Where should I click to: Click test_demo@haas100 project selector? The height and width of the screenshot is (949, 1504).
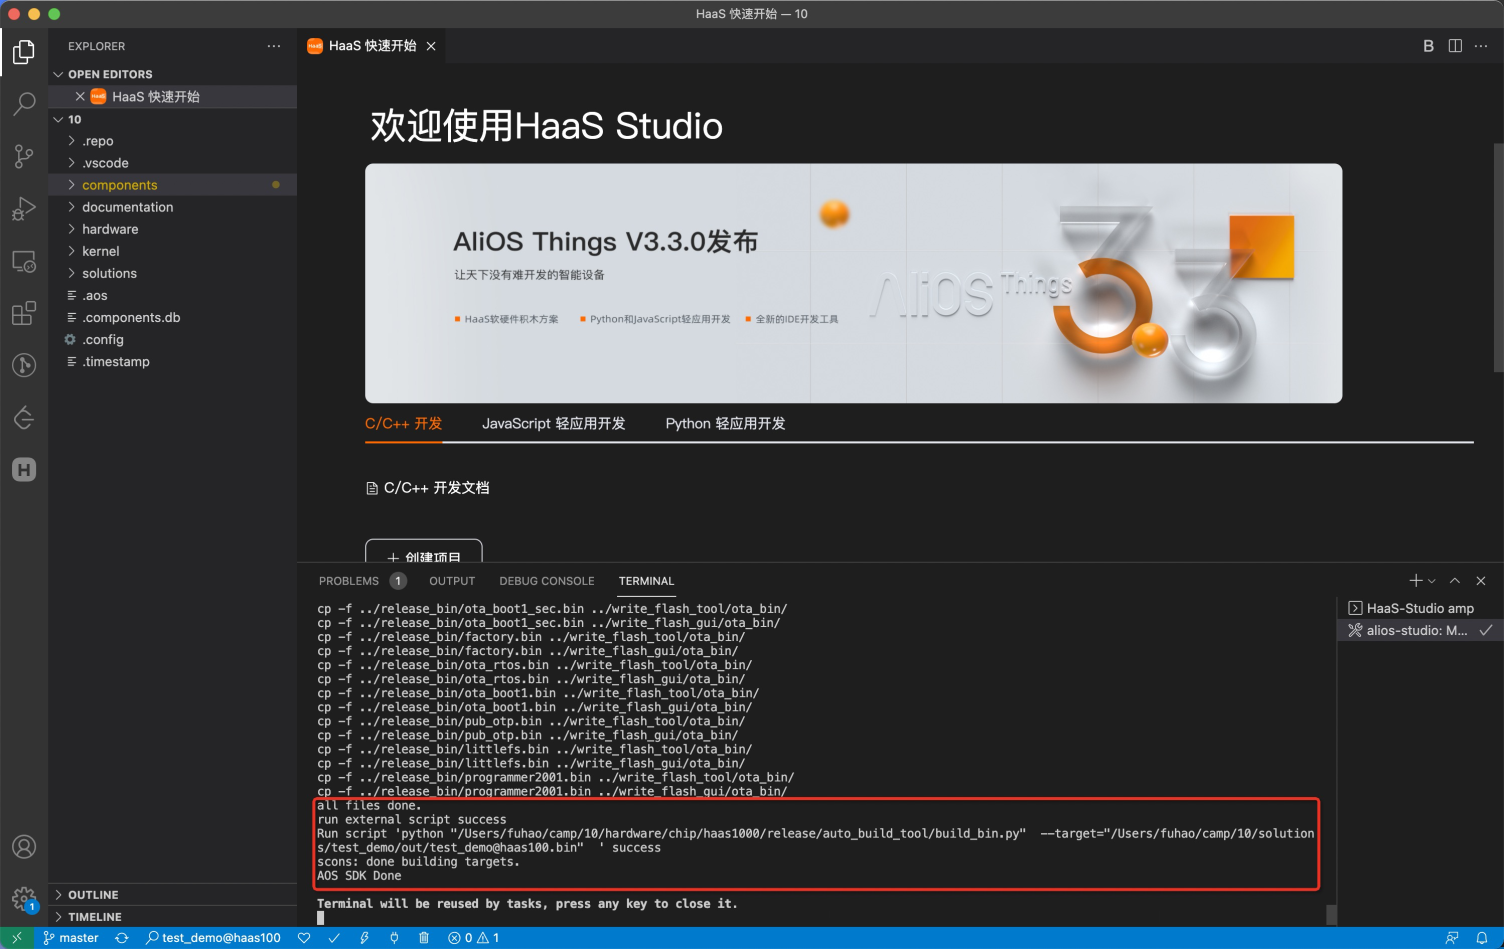coord(212,938)
